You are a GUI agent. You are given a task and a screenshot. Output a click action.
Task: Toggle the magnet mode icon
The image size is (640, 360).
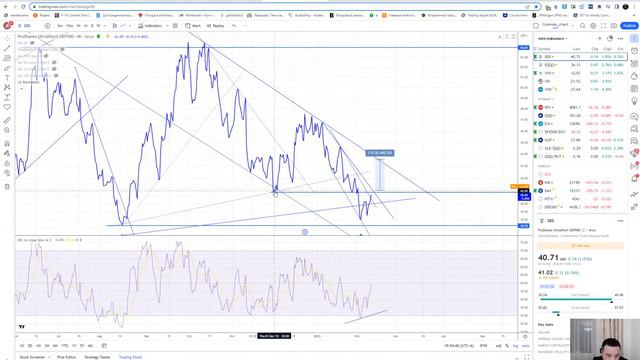point(7,144)
